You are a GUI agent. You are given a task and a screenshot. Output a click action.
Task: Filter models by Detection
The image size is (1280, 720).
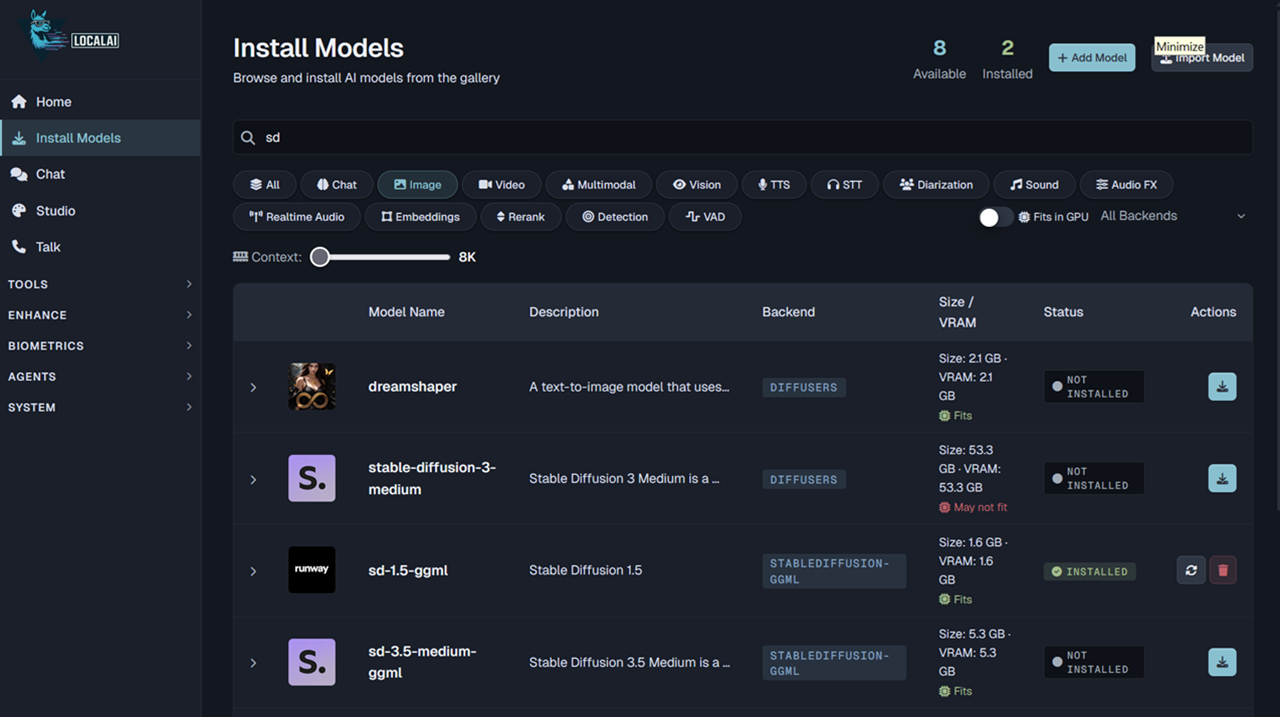616,217
